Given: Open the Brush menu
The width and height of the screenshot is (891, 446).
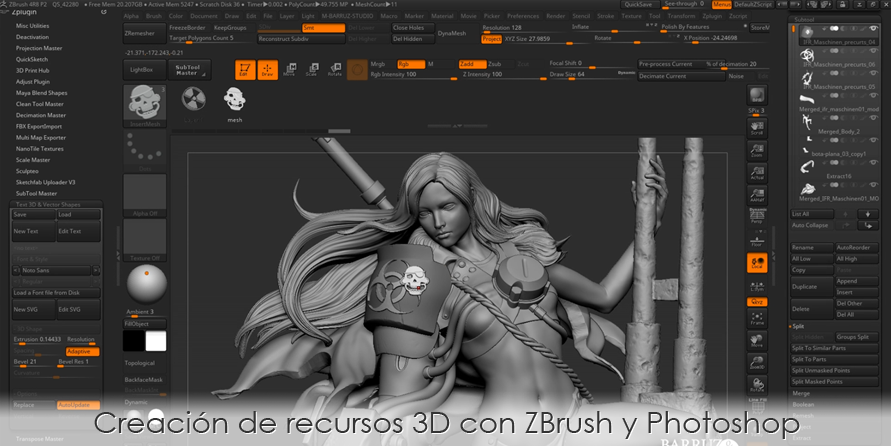Looking at the screenshot, I should tap(154, 16).
